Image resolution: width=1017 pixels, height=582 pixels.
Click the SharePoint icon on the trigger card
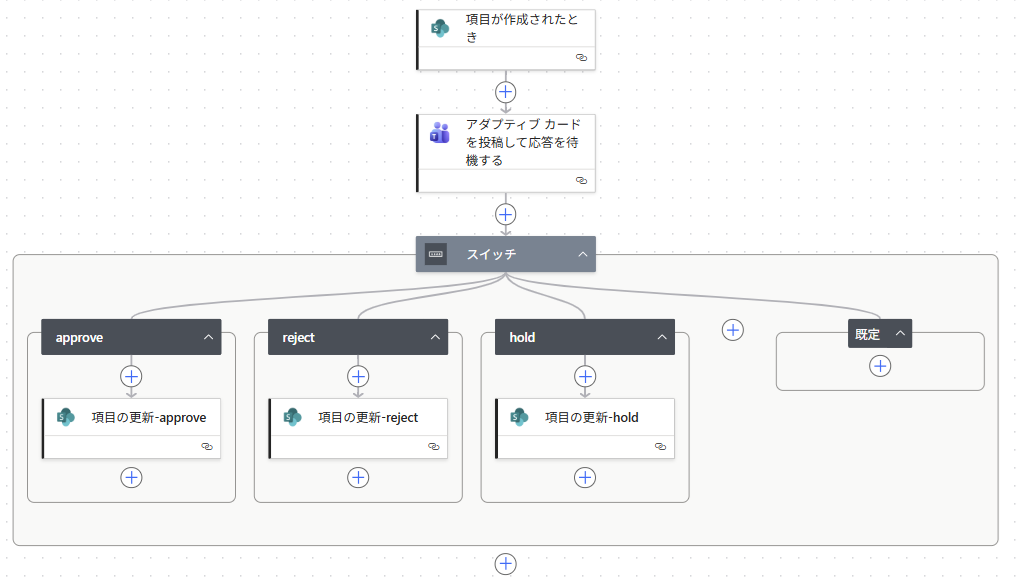(440, 28)
